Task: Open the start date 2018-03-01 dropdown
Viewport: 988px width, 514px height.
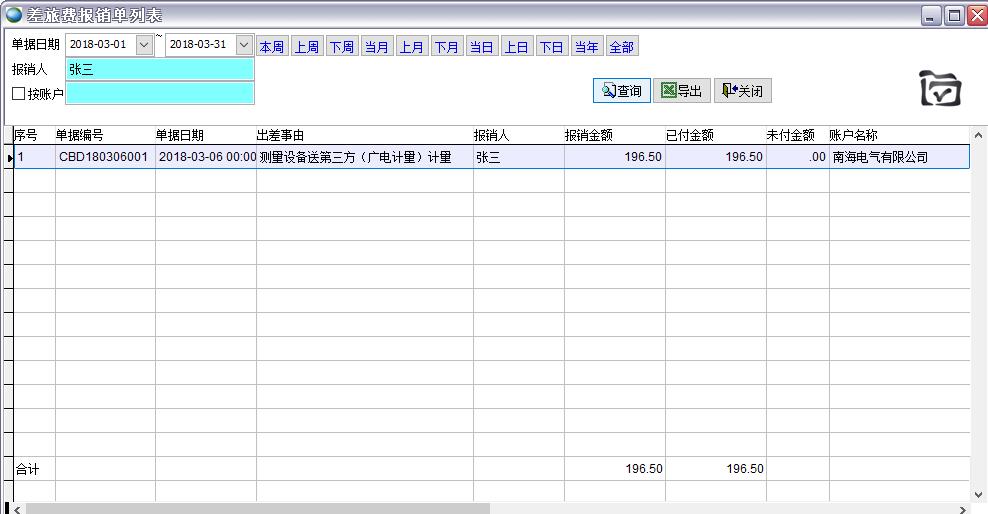Action: [144, 46]
